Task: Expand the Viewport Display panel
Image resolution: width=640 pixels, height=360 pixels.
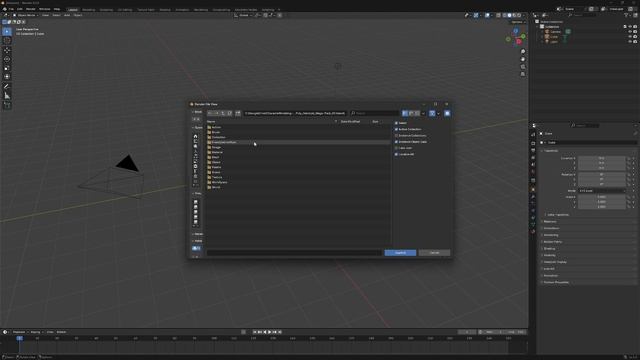Action: (555, 262)
